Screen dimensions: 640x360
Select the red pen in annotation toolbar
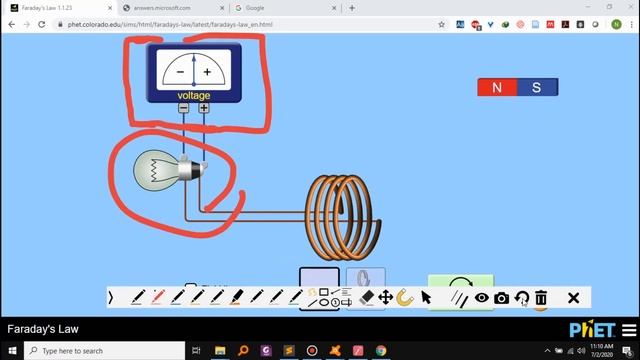[158, 298]
